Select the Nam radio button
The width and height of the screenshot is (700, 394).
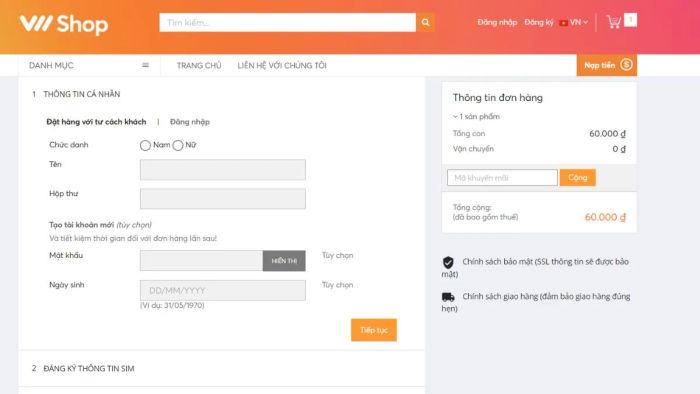pyautogui.click(x=145, y=145)
